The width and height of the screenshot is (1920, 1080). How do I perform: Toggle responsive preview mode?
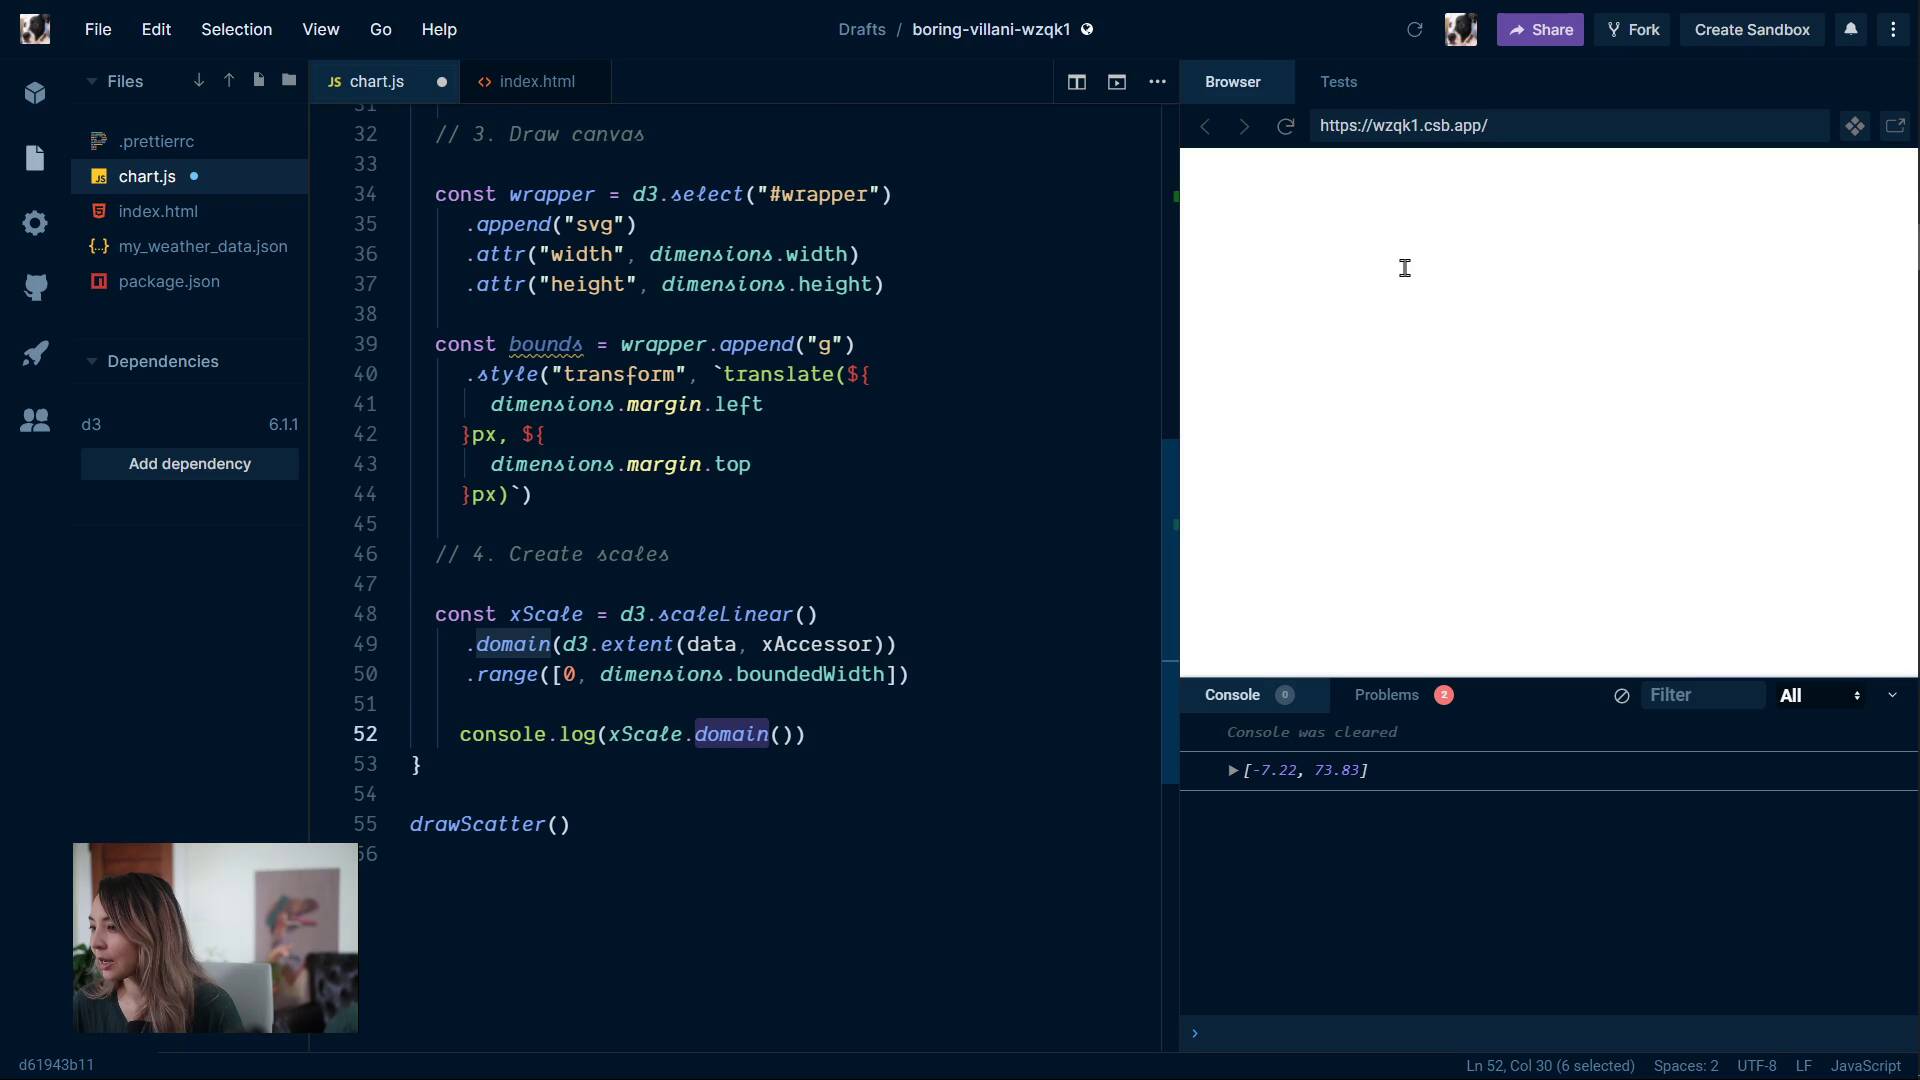(x=1855, y=126)
